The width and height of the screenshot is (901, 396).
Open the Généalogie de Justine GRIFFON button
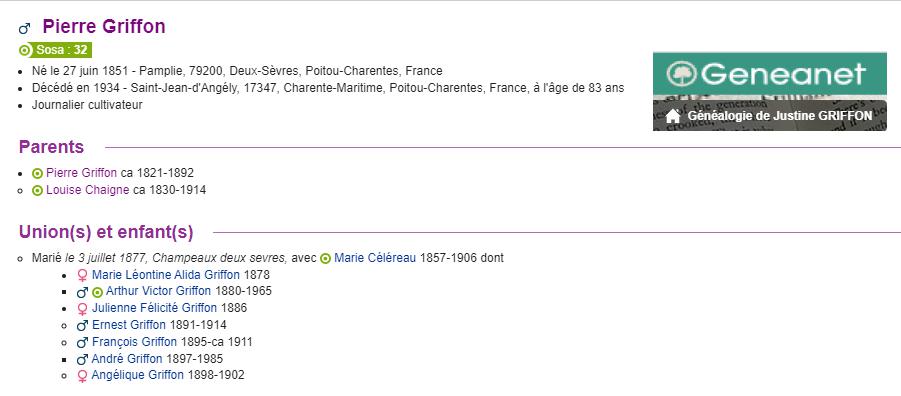point(769,116)
